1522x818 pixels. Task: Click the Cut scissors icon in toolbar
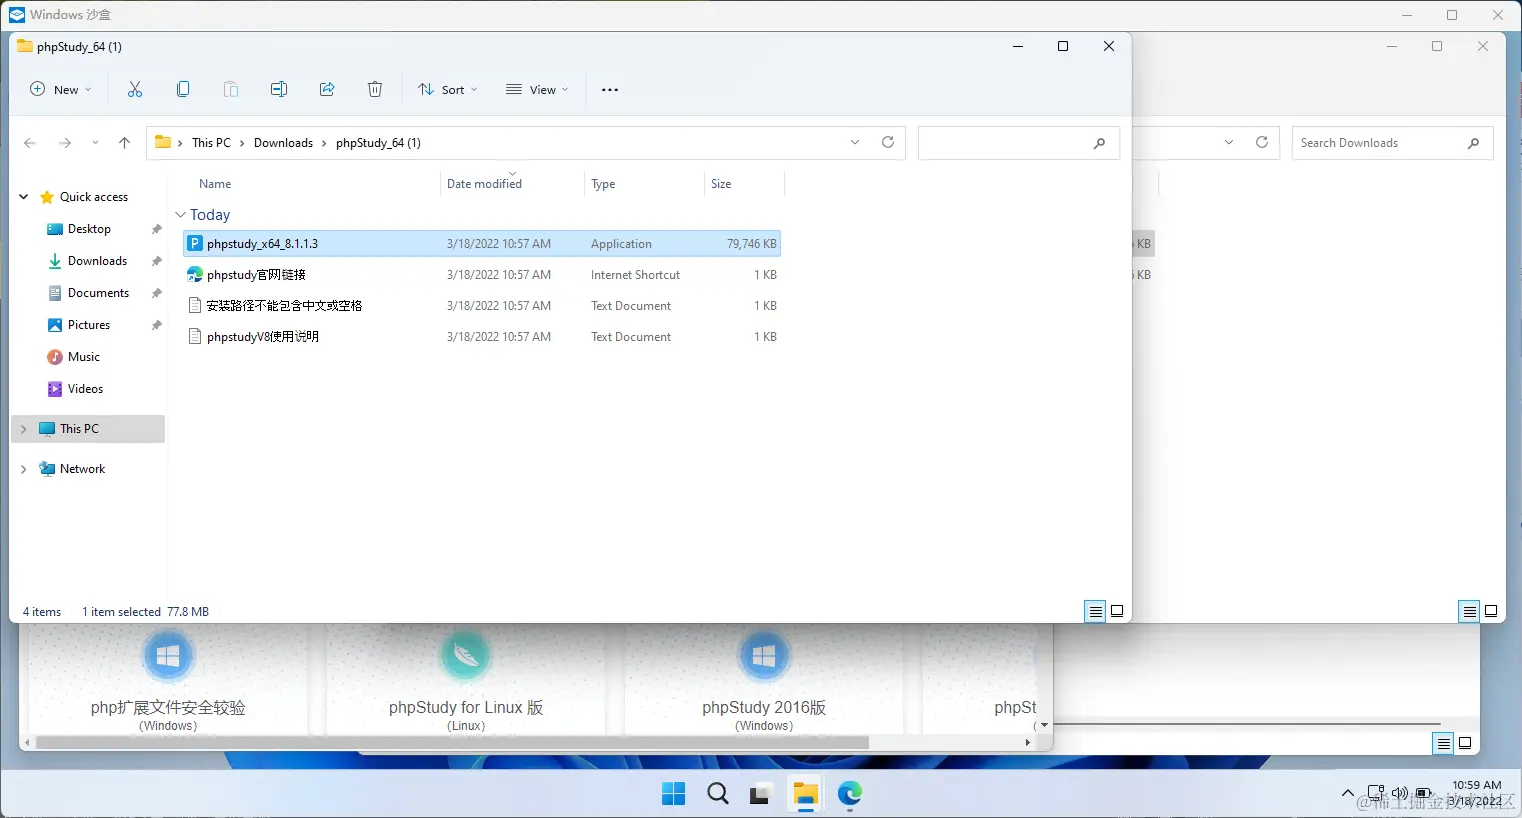point(135,89)
